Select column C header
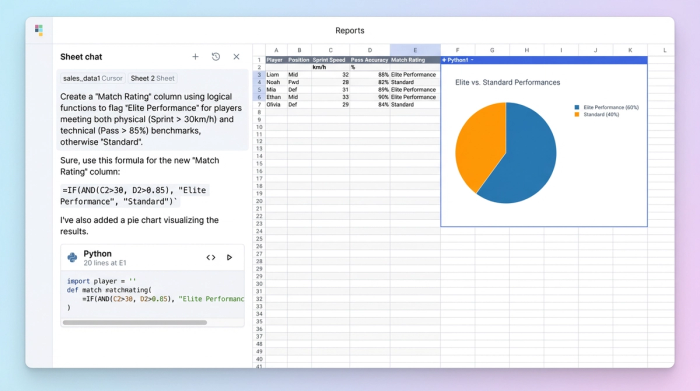 click(x=330, y=50)
